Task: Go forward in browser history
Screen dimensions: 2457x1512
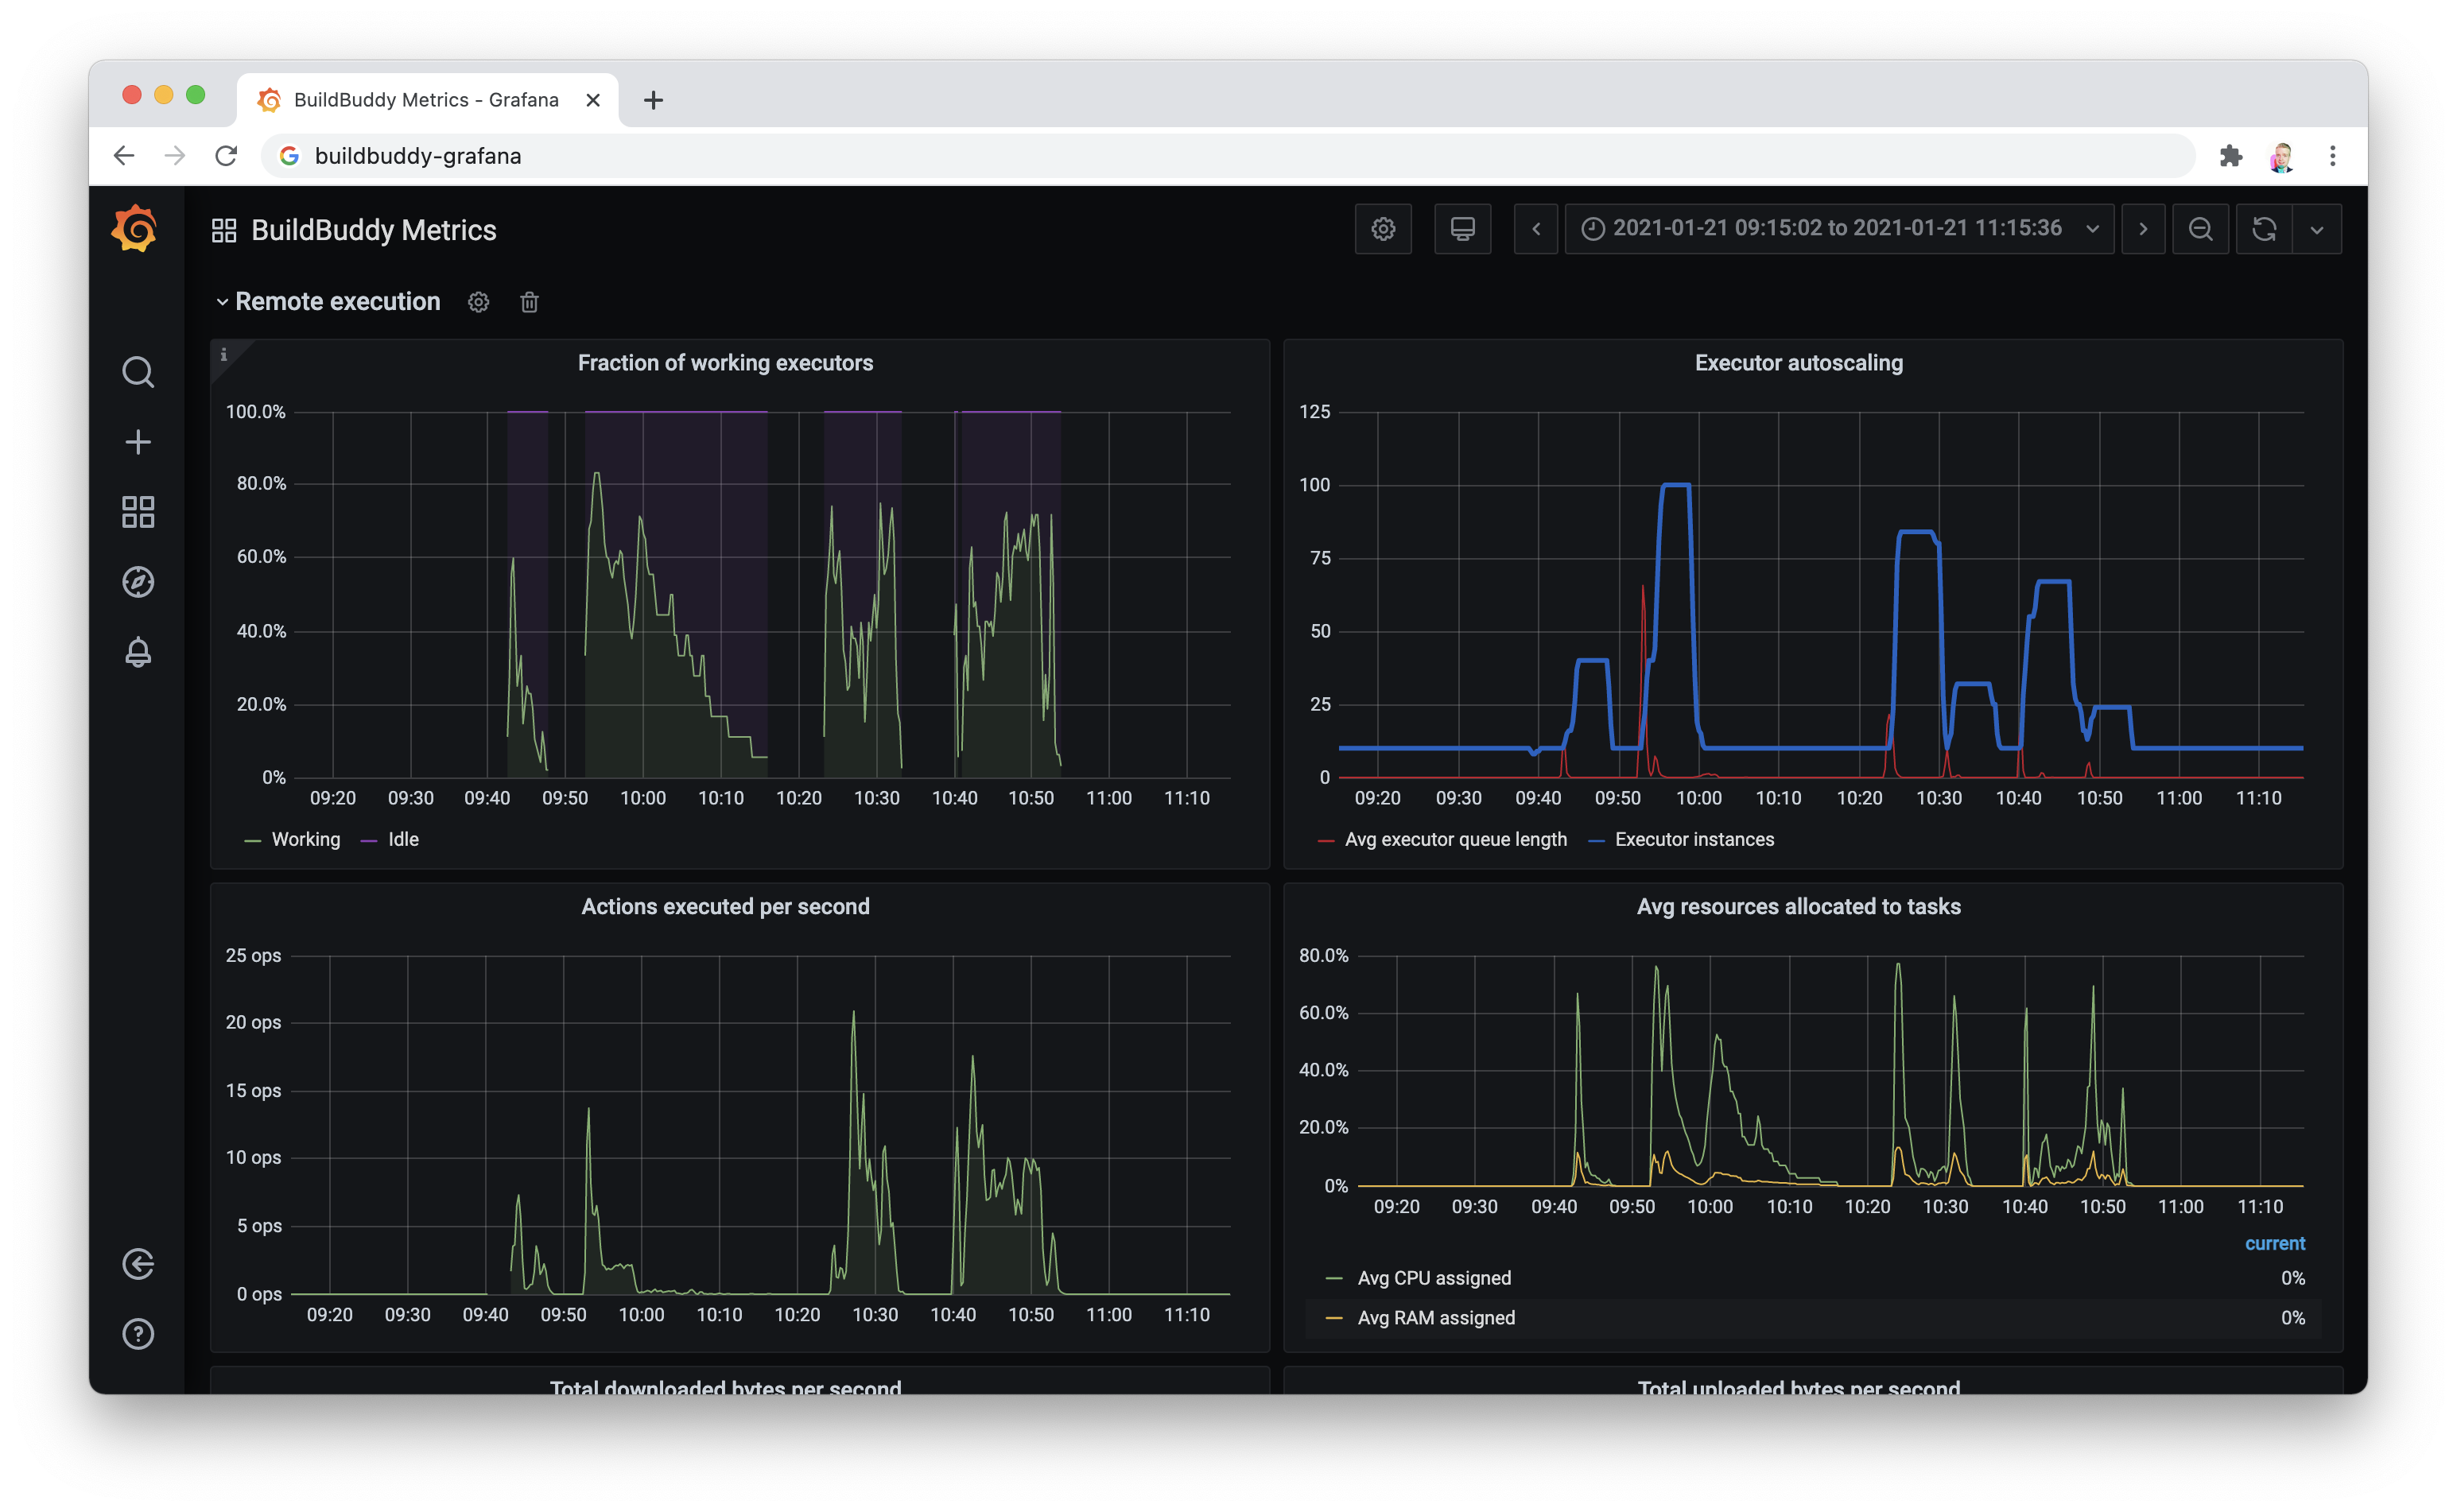Action: tap(175, 156)
